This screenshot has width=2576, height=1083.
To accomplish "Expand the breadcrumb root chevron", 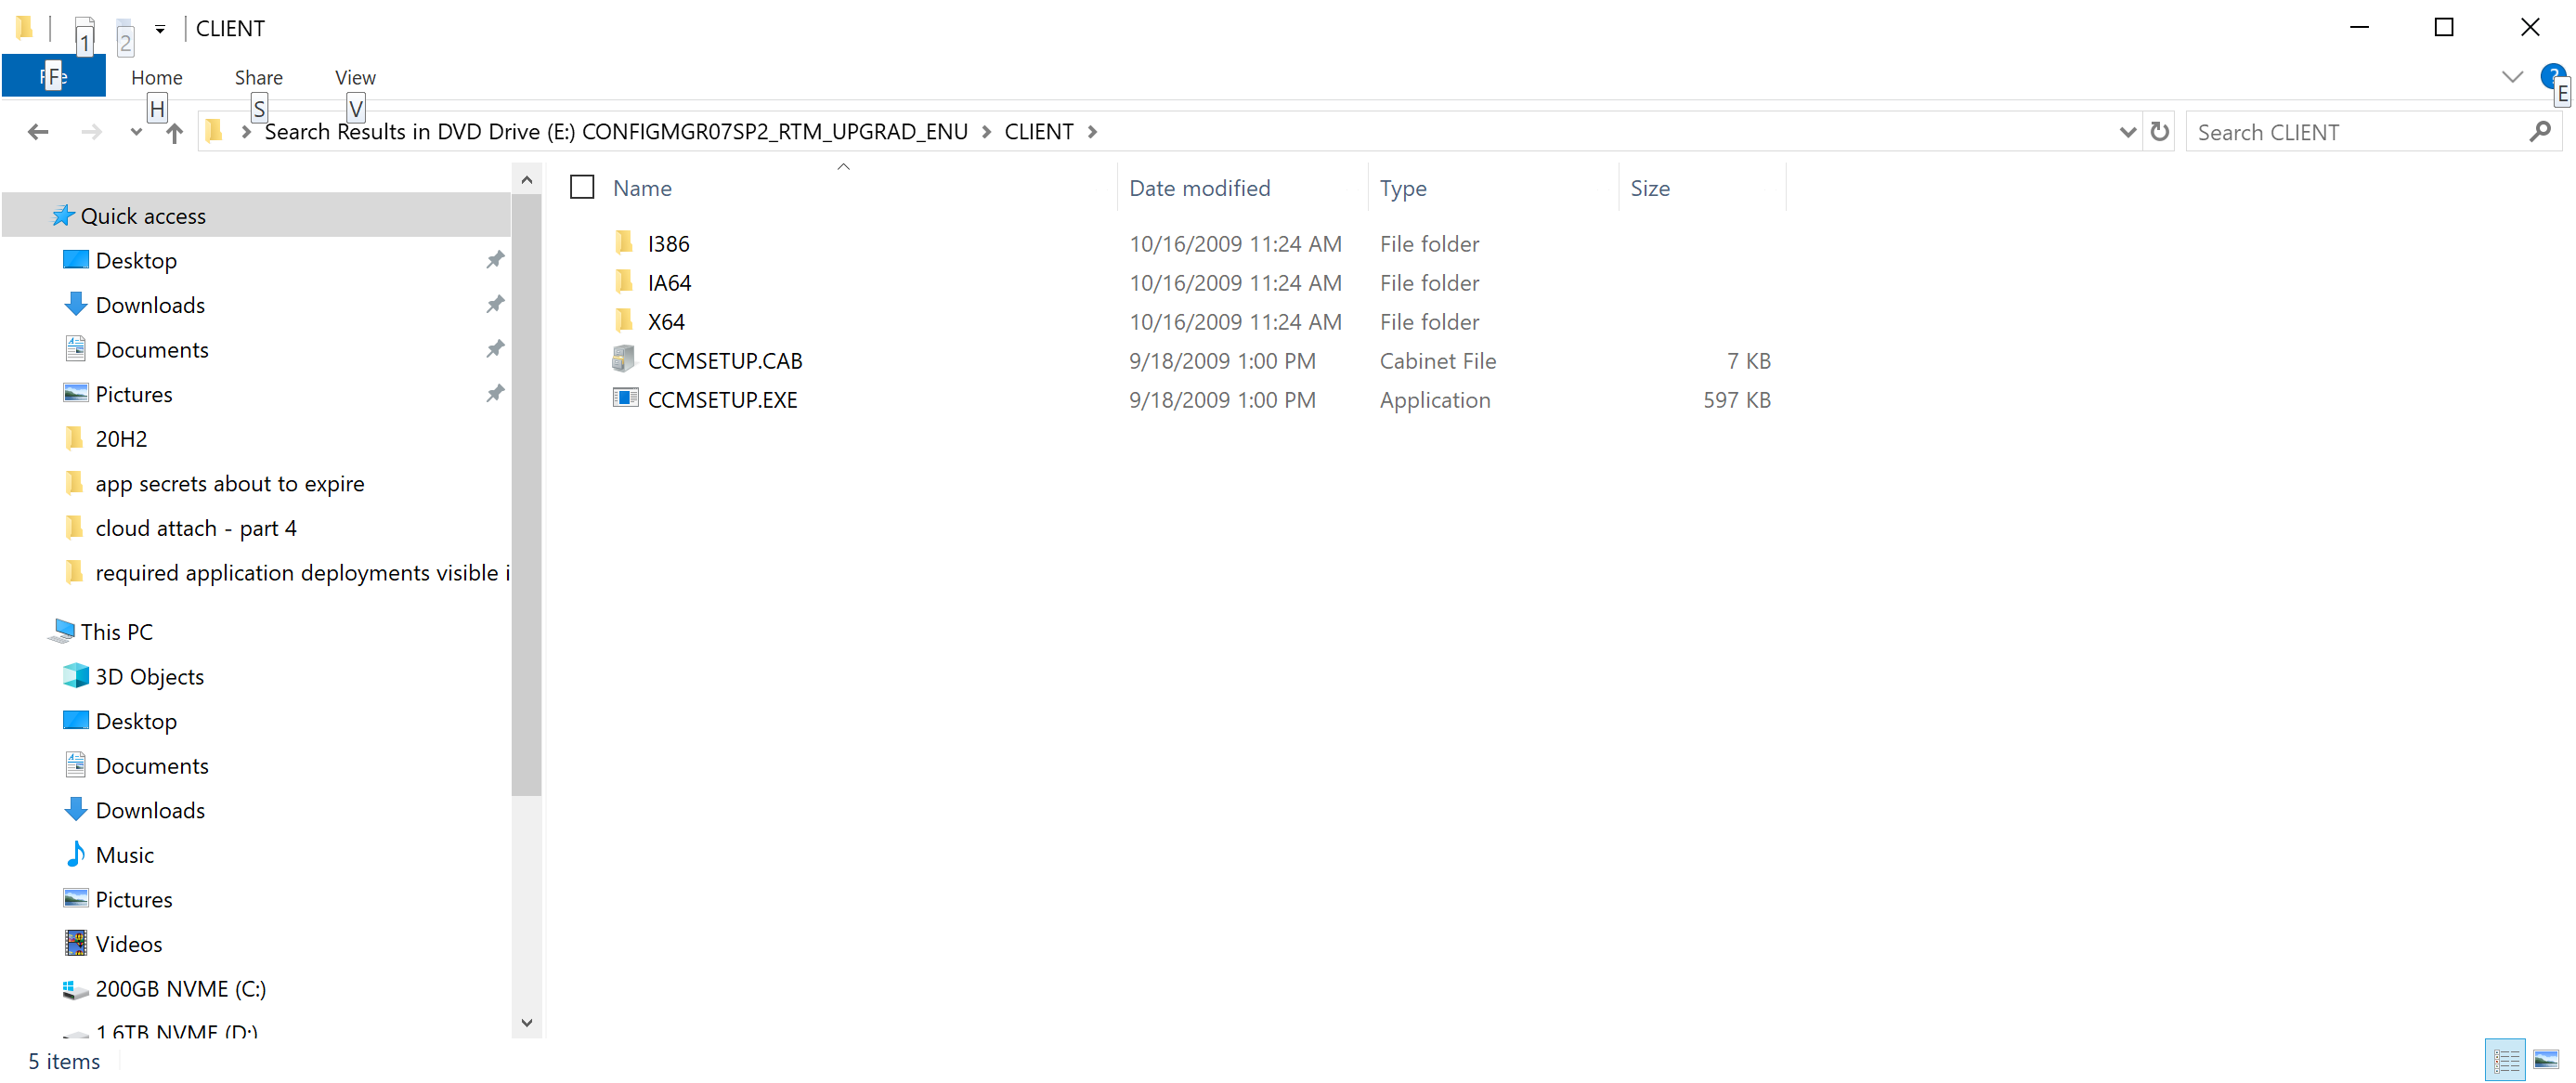I will (x=245, y=132).
